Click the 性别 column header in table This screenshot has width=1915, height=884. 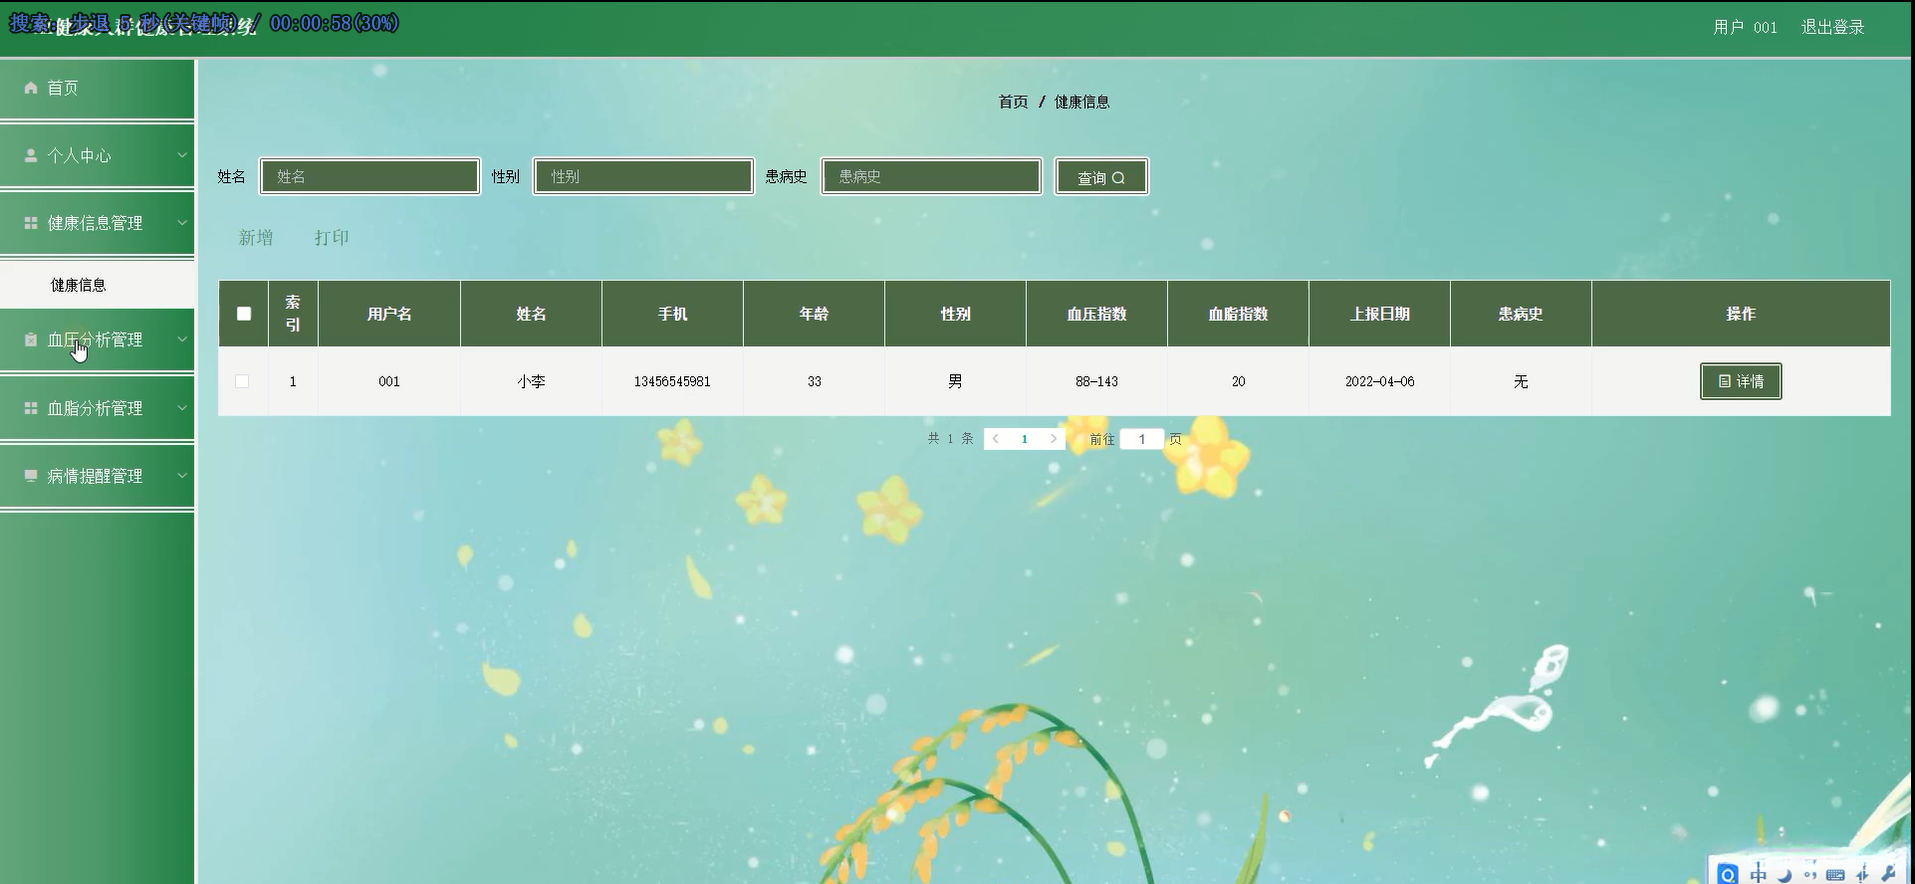click(956, 314)
